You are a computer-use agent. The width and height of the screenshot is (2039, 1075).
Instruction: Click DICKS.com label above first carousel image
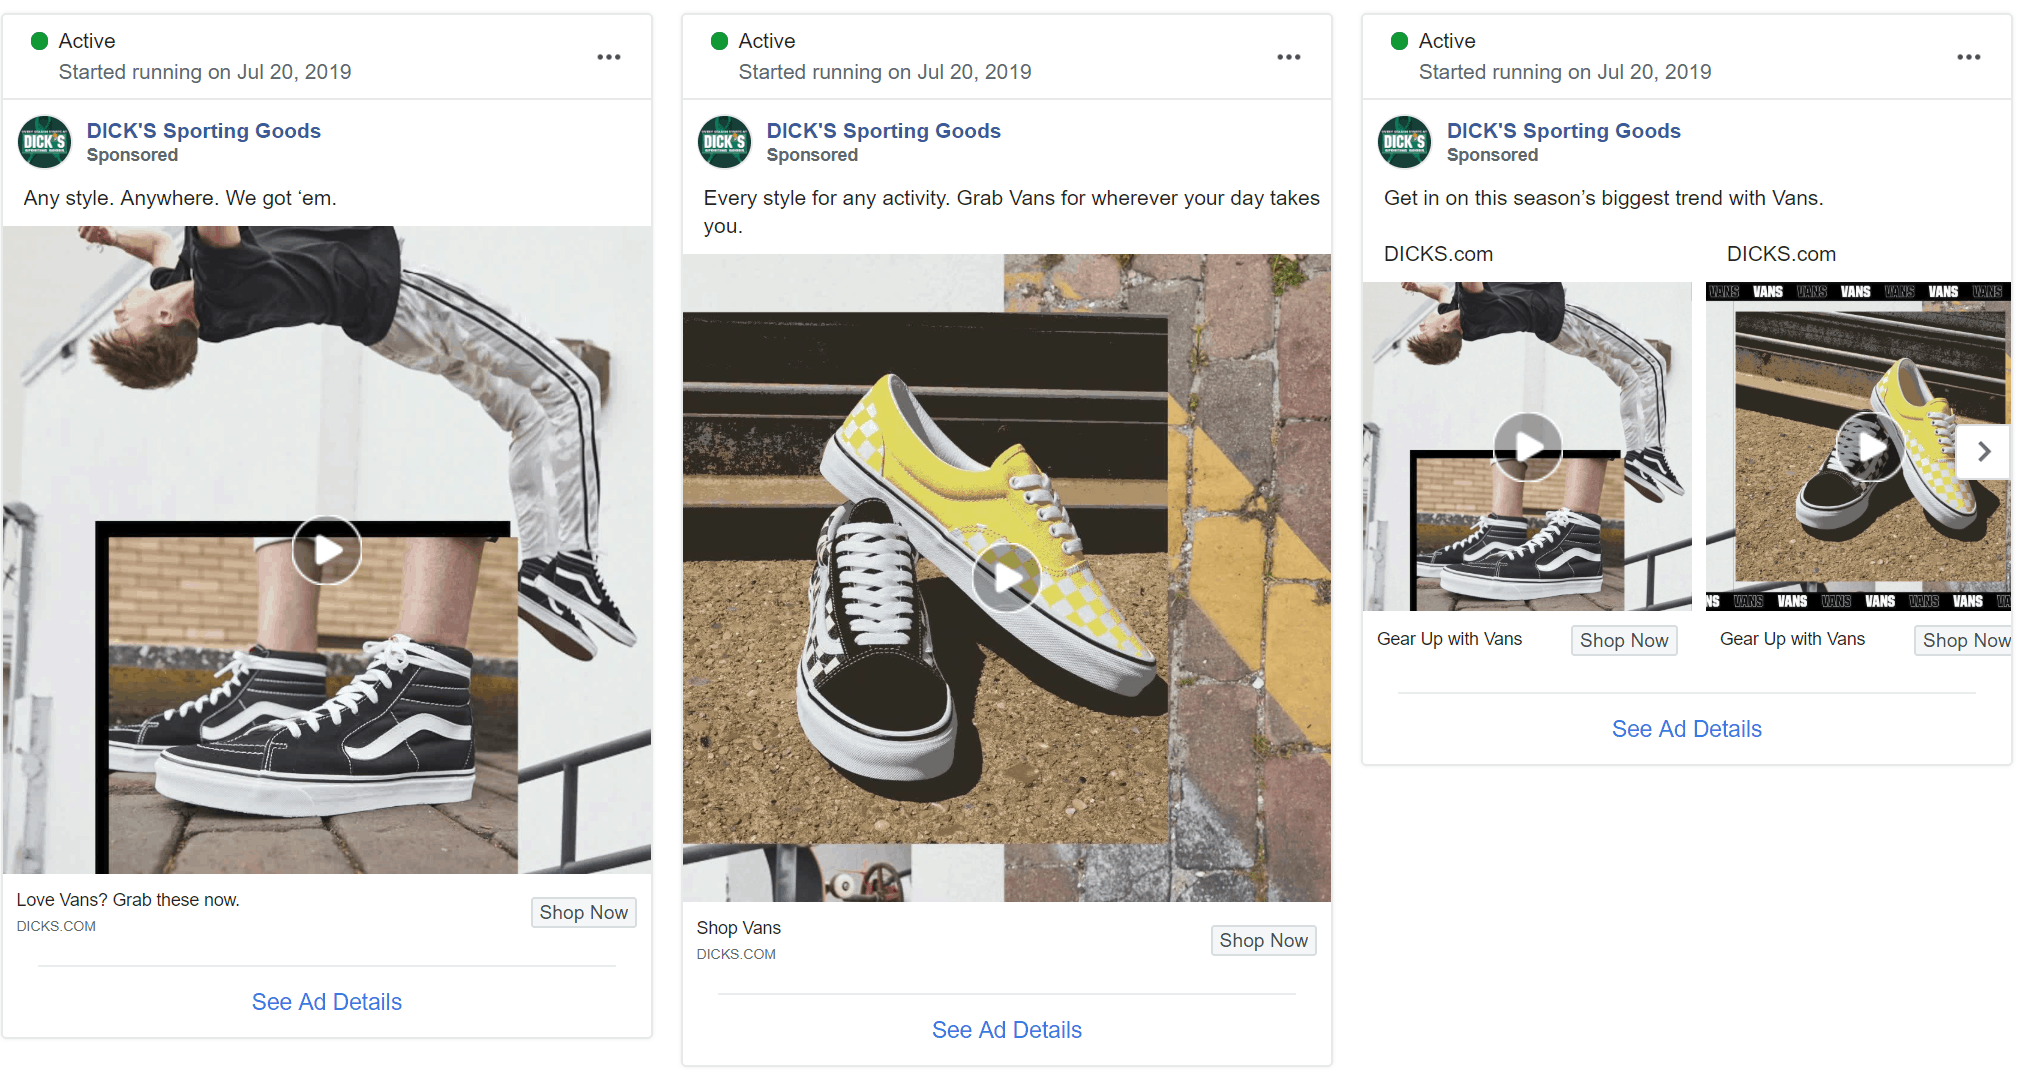click(x=1438, y=254)
